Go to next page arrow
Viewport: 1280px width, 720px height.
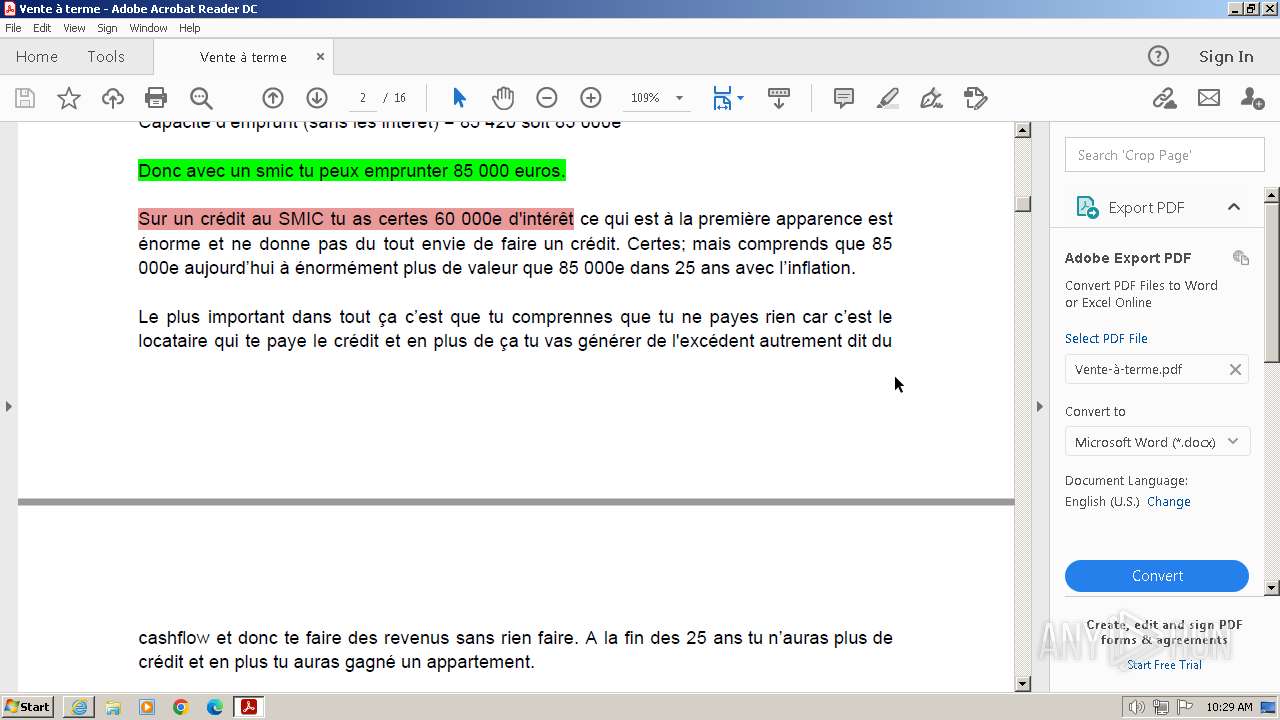[x=317, y=98]
